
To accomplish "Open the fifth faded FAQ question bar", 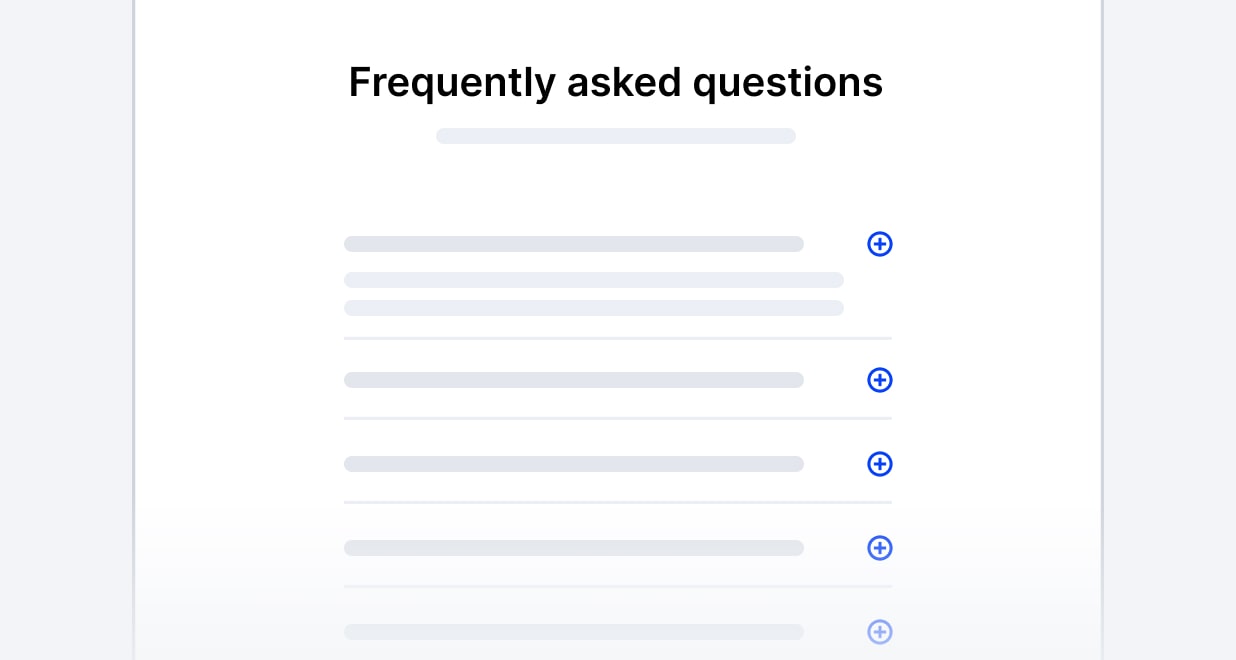I will pyautogui.click(x=574, y=632).
